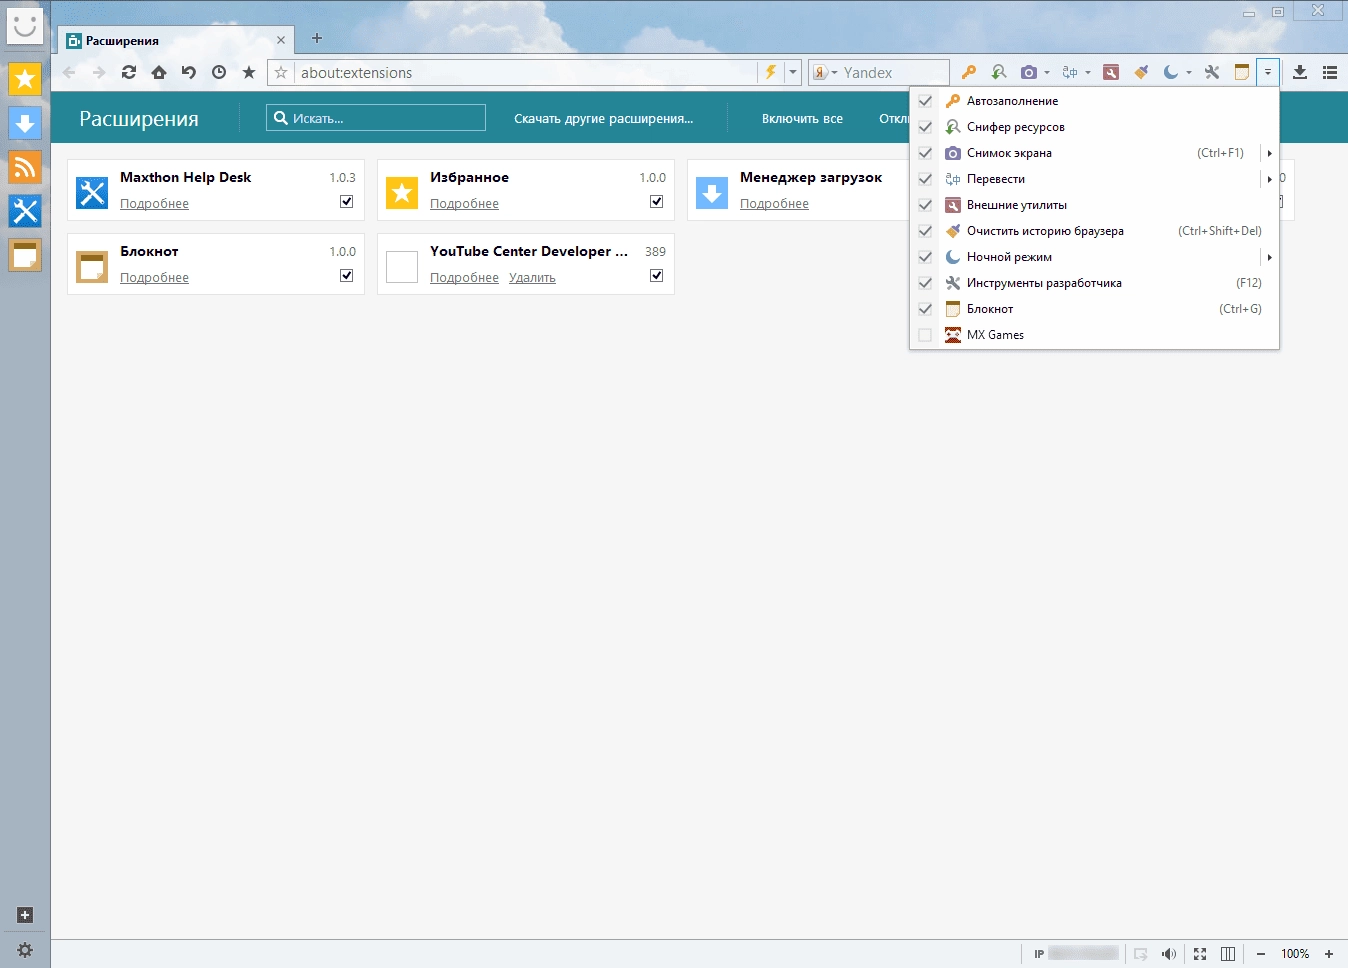Click the autofill key toolbar icon

pos(968,72)
